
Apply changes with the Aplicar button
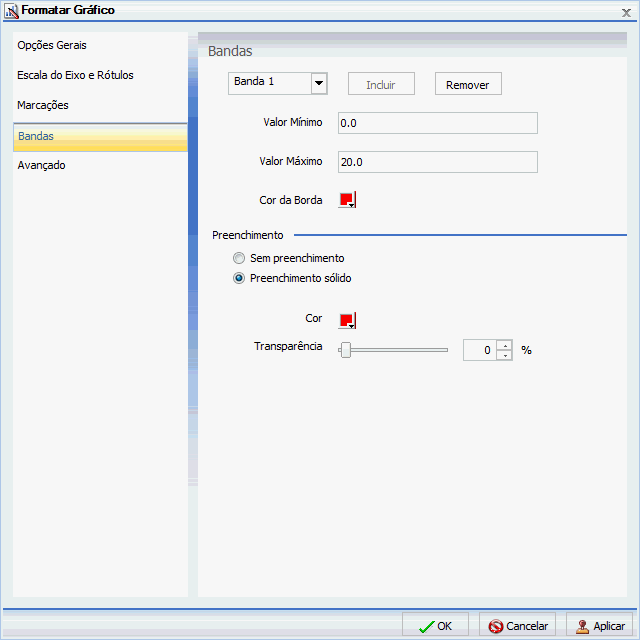coord(601,626)
